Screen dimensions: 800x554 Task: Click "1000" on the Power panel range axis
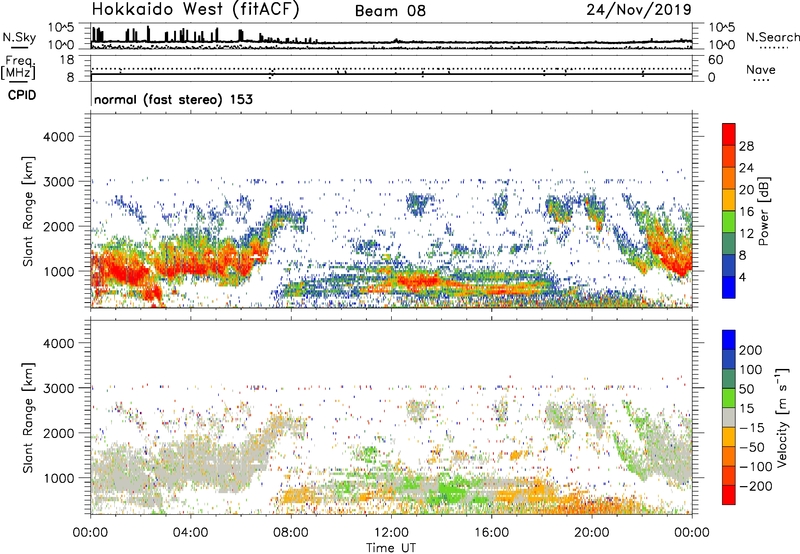coord(58,271)
